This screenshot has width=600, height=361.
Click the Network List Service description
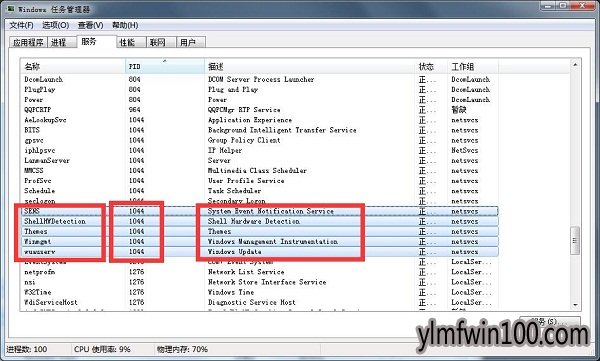(x=246, y=272)
